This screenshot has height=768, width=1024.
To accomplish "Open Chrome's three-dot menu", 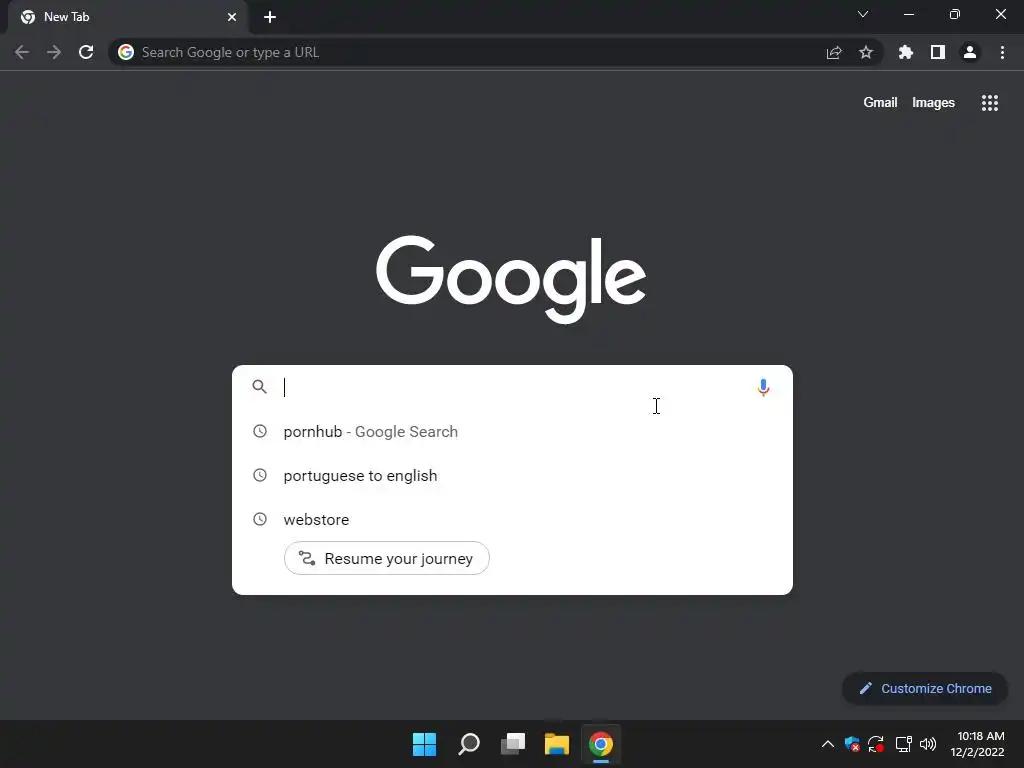I will click(1002, 52).
